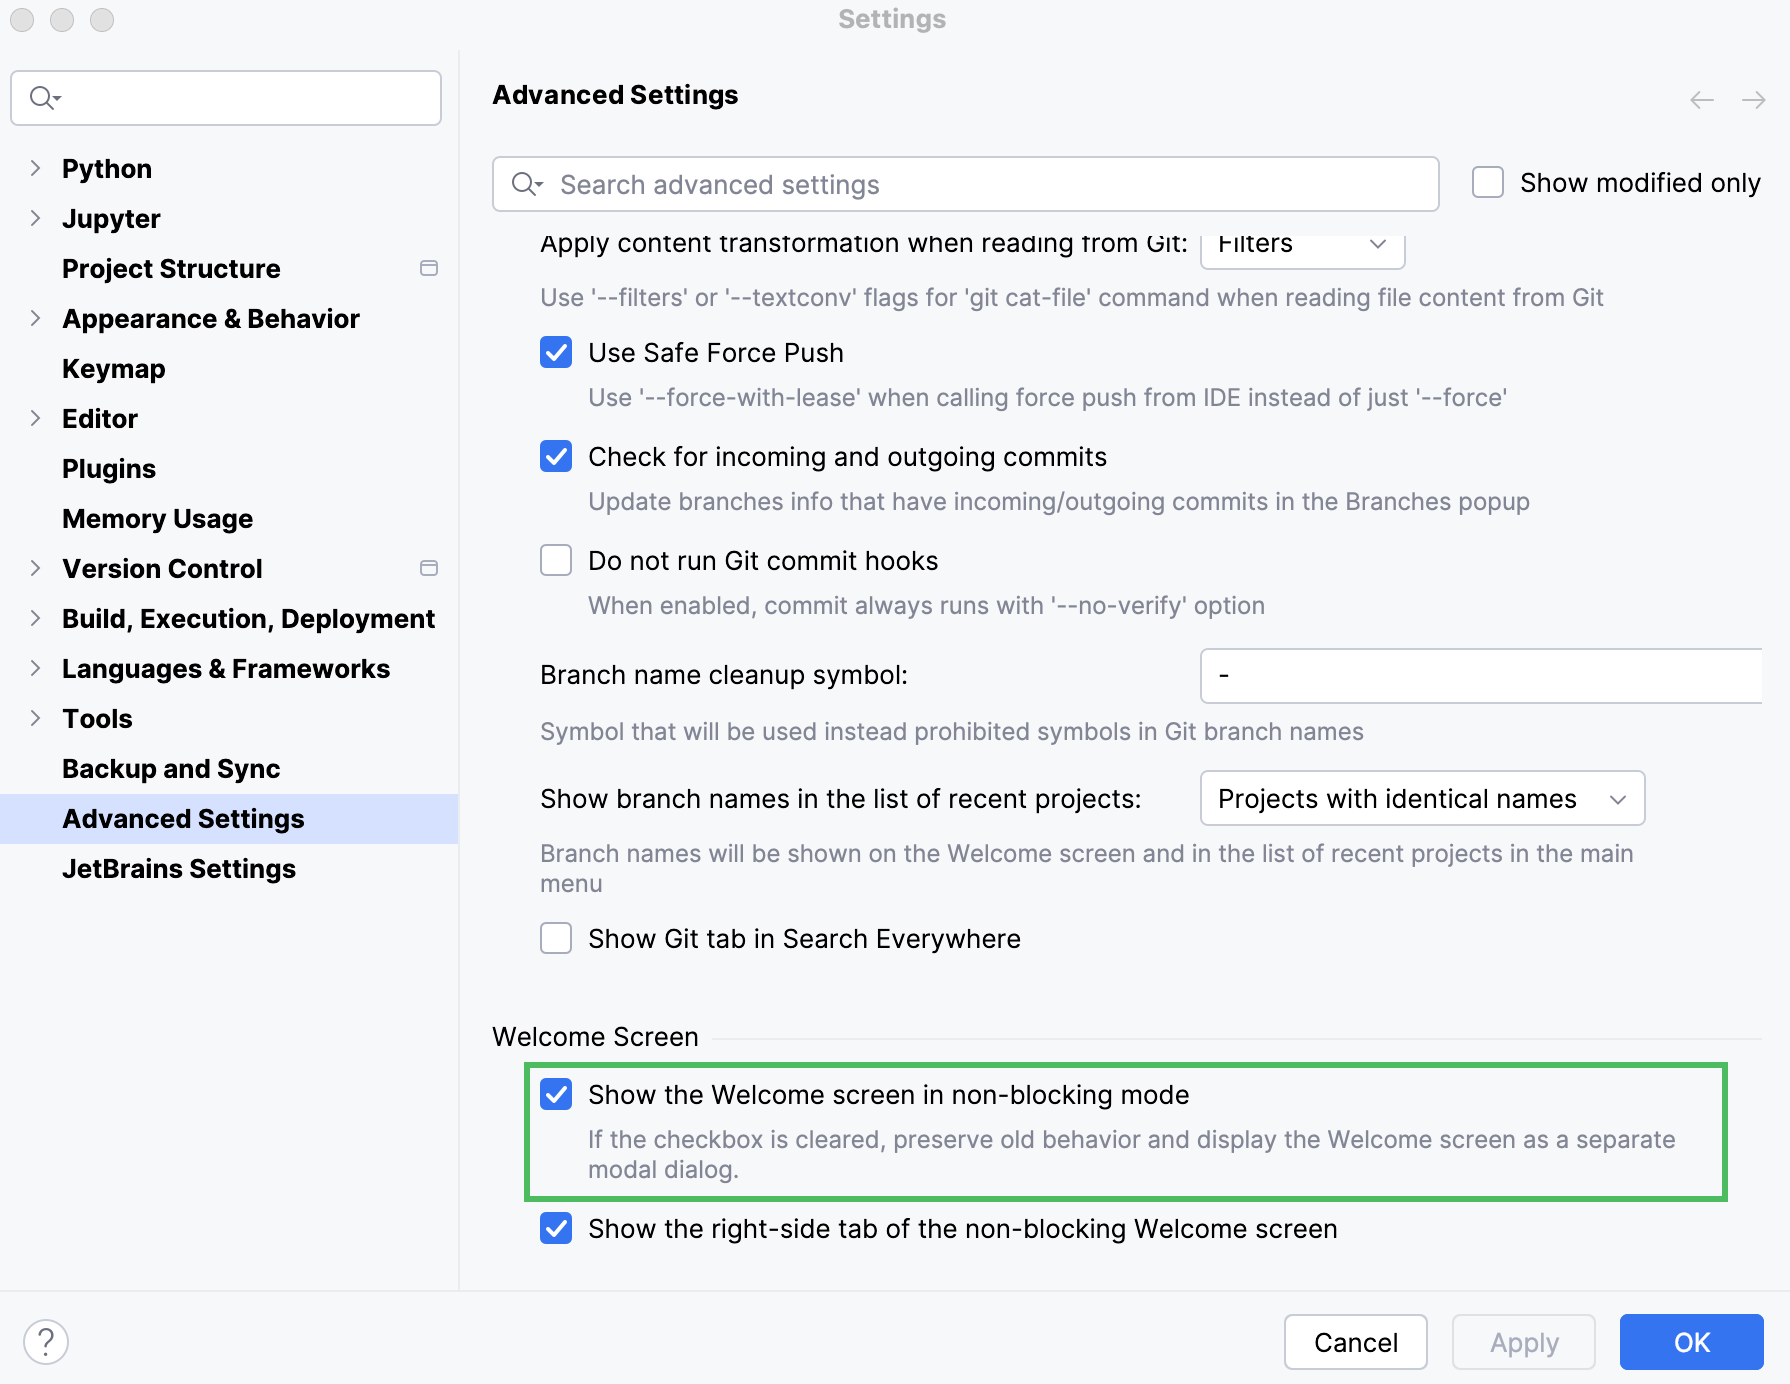1790x1384 pixels.
Task: Enable Do not run Git commit hooks
Action: pyautogui.click(x=556, y=561)
